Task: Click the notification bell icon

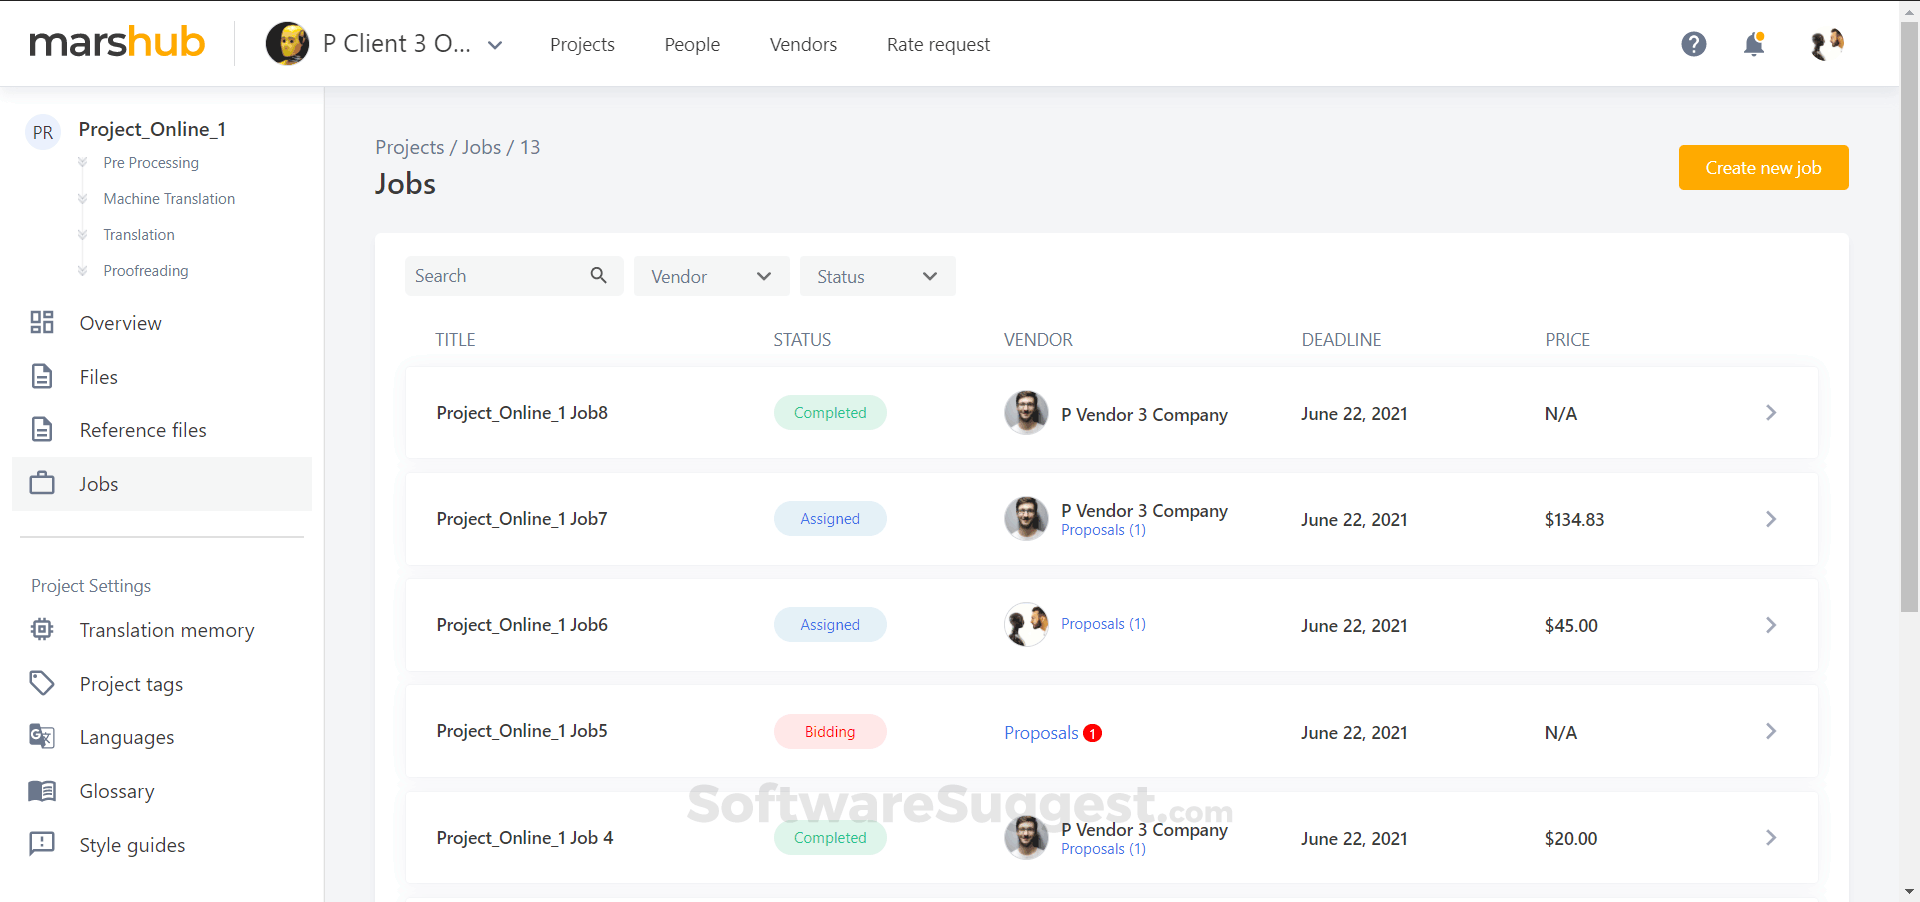Action: coord(1755,44)
